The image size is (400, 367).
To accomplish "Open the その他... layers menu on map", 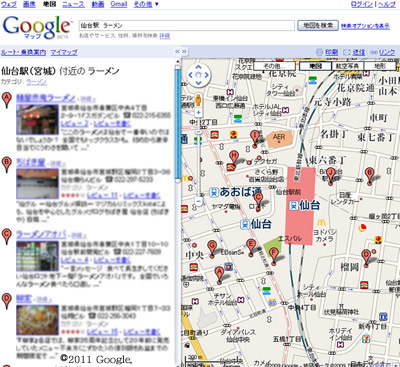I will 274,66.
